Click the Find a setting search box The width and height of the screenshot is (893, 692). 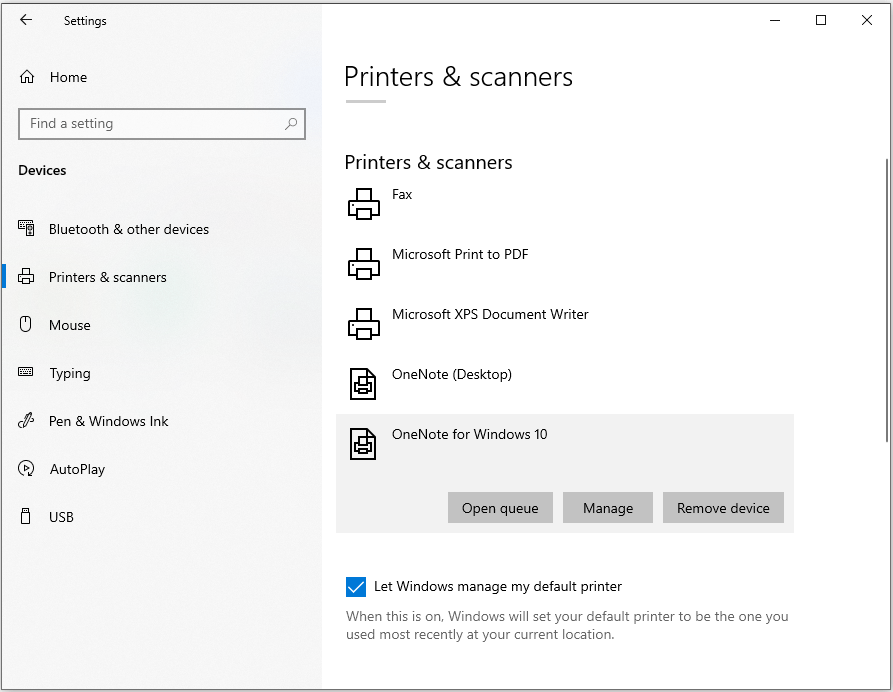150,124
